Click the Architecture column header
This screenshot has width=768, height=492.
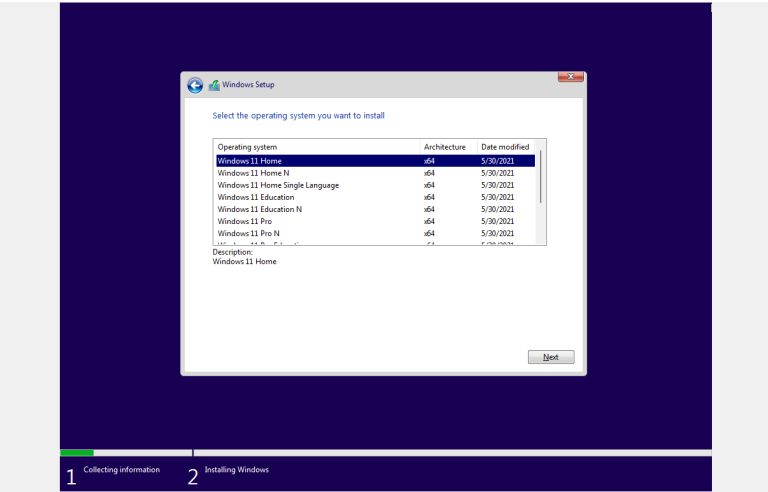click(x=448, y=147)
